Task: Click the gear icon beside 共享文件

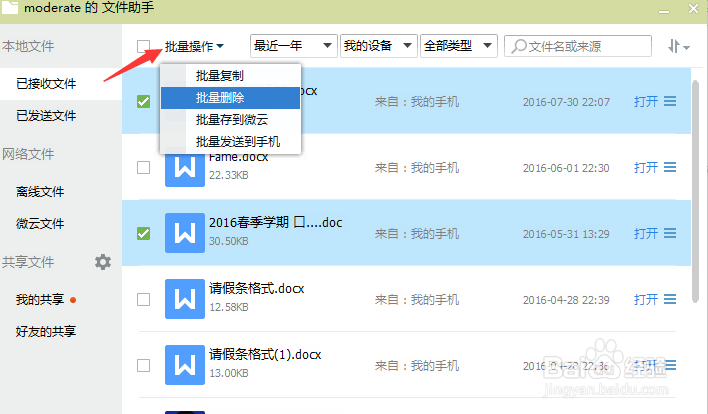Action: [x=103, y=262]
